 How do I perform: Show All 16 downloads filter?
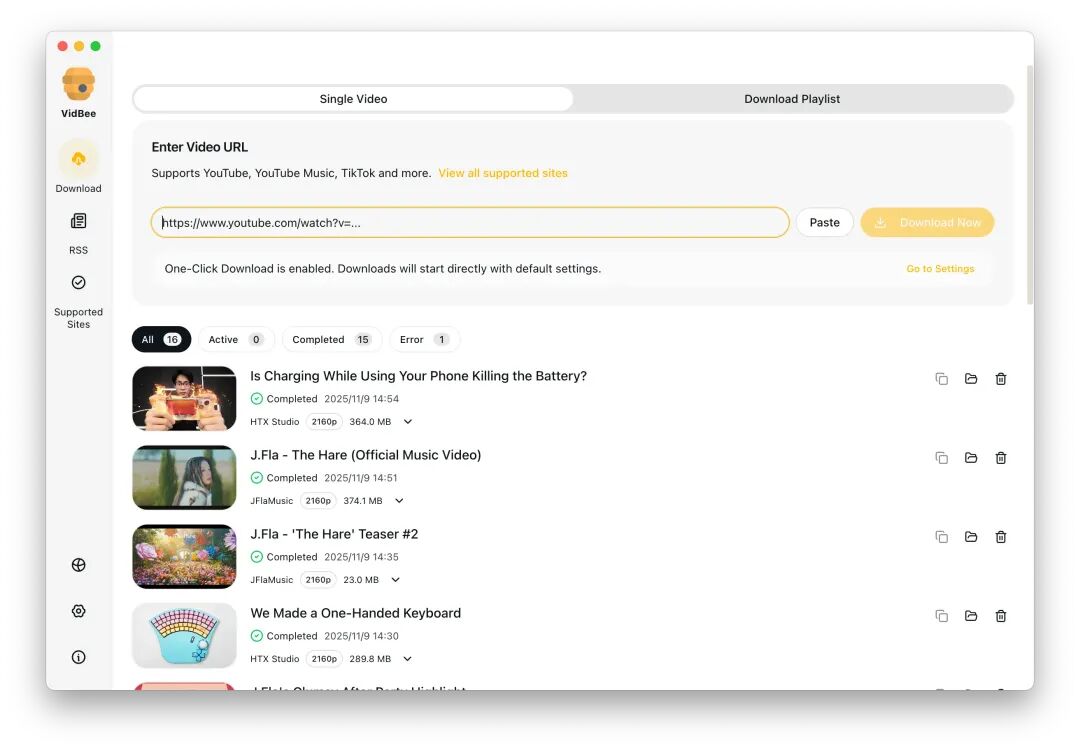161,340
